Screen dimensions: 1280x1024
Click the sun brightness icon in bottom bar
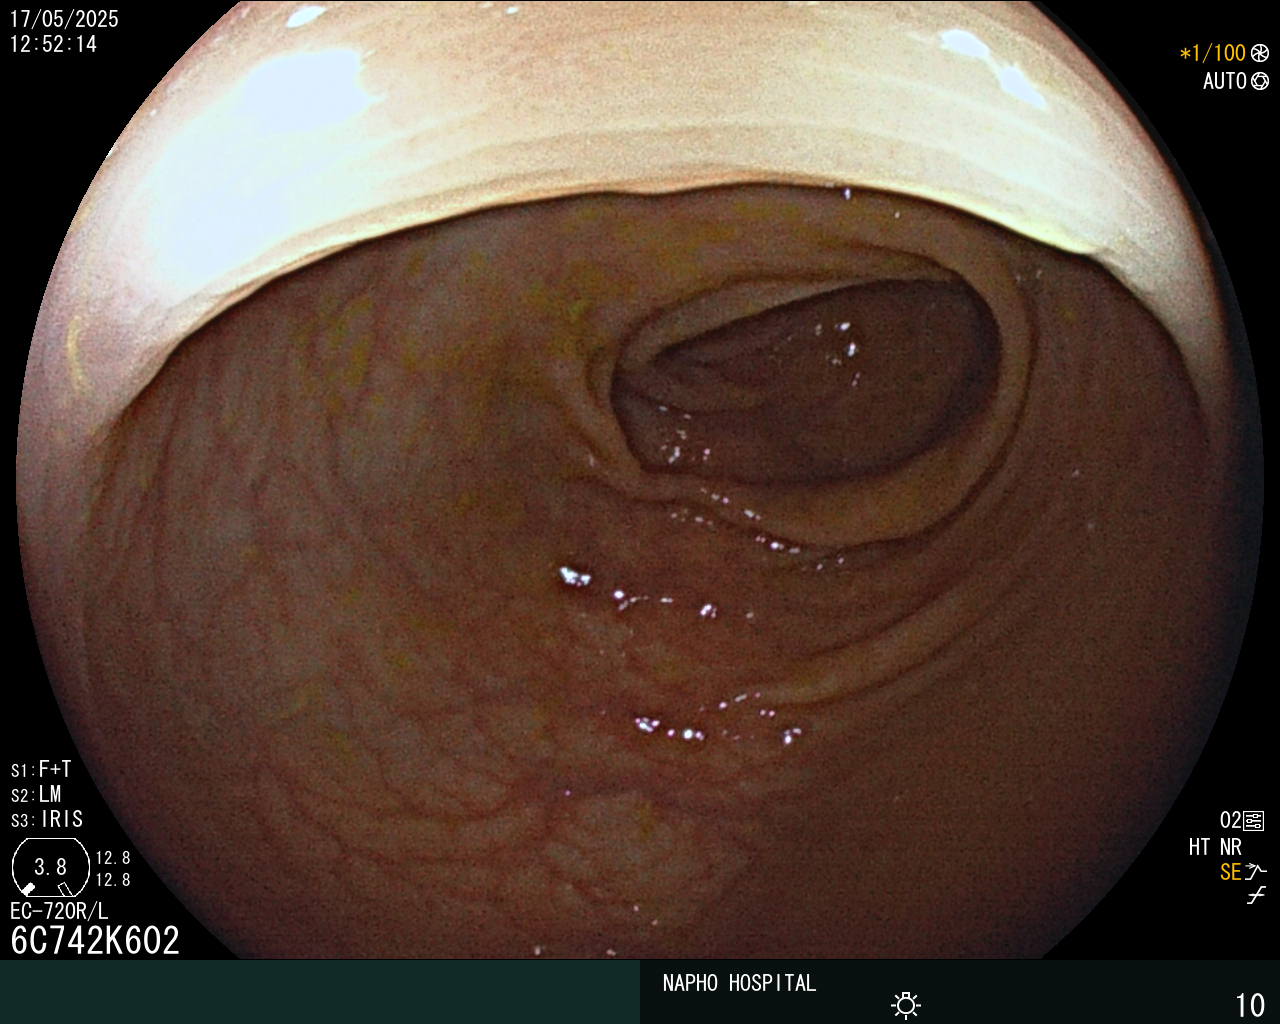click(x=906, y=1005)
